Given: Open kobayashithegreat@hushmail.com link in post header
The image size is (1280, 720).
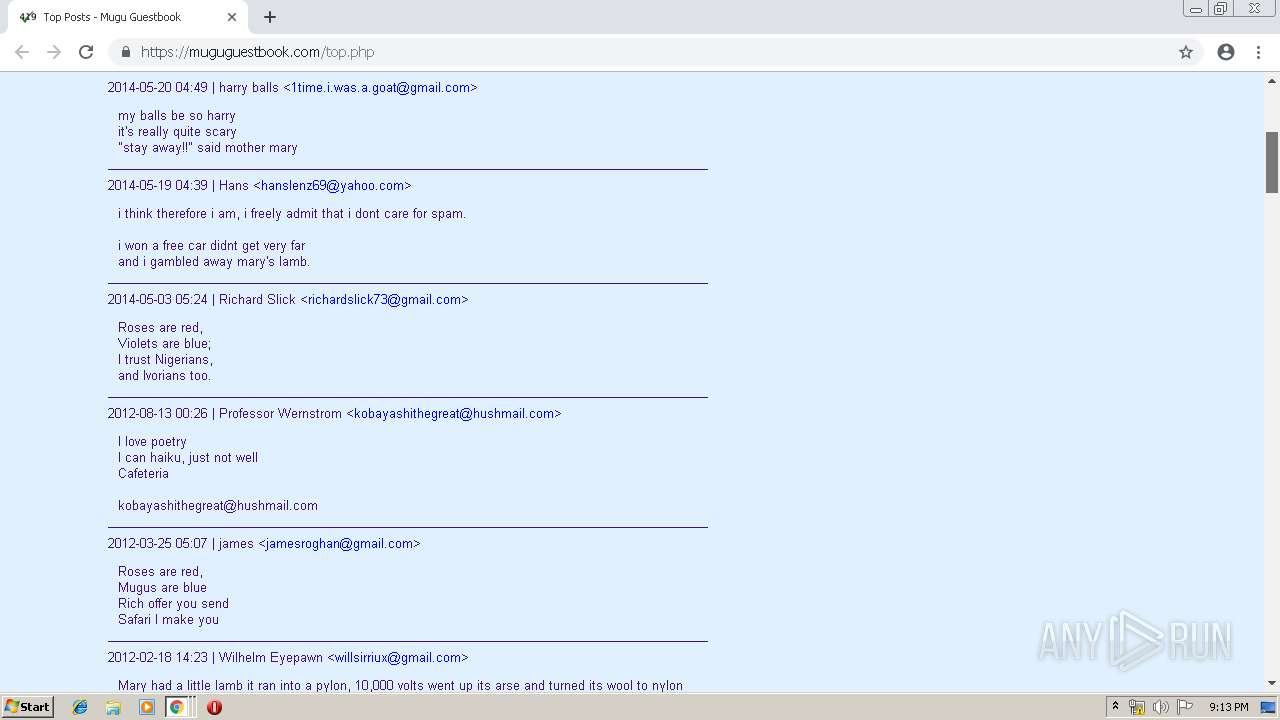Looking at the screenshot, I should coord(454,414).
